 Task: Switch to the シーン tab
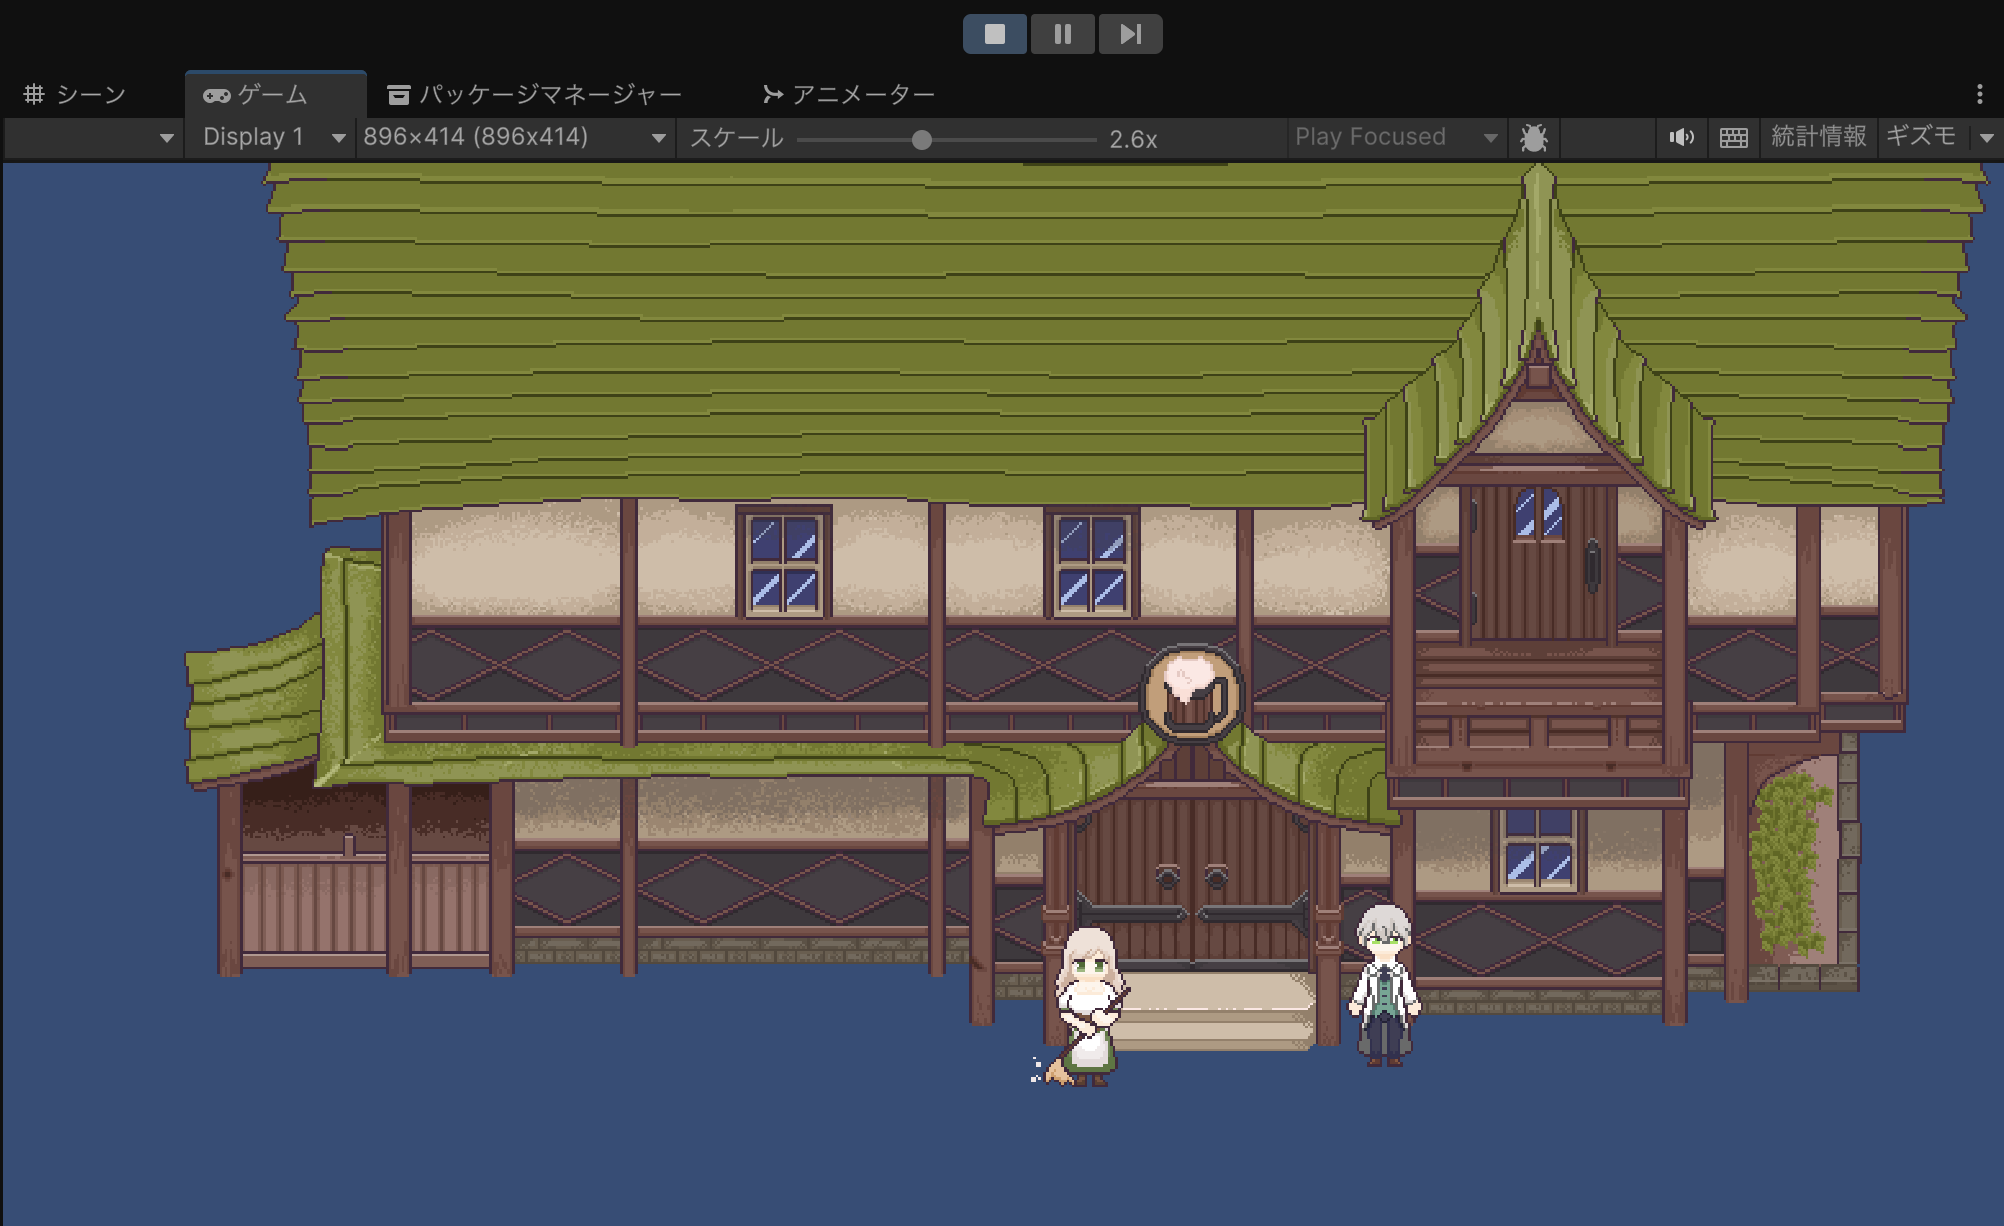pyautogui.click(x=76, y=94)
